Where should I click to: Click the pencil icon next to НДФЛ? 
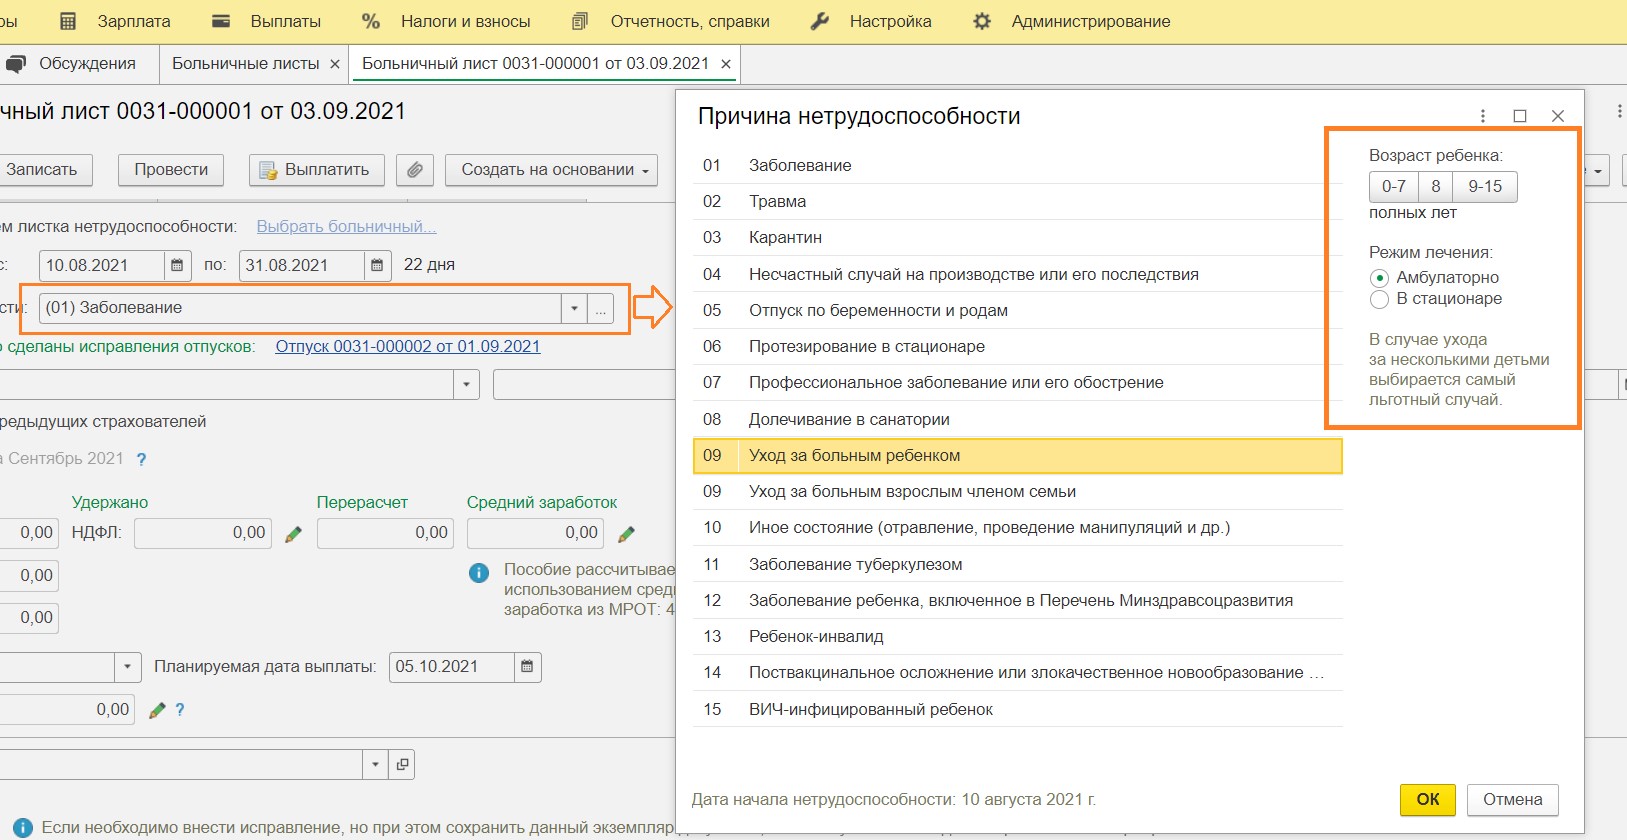point(293,534)
